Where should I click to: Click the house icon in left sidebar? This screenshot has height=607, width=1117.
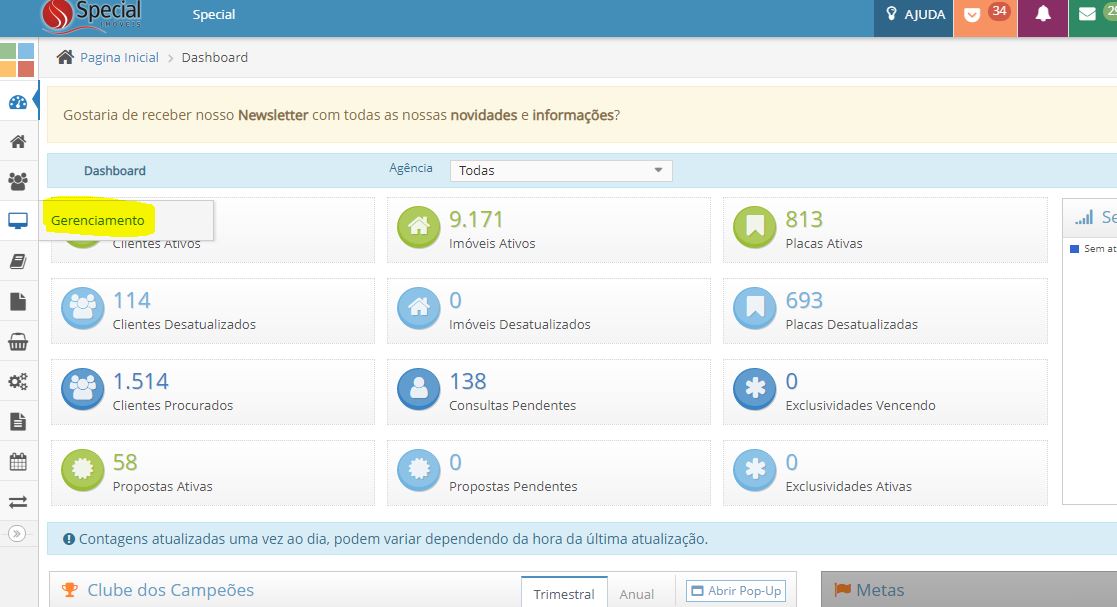(18, 141)
